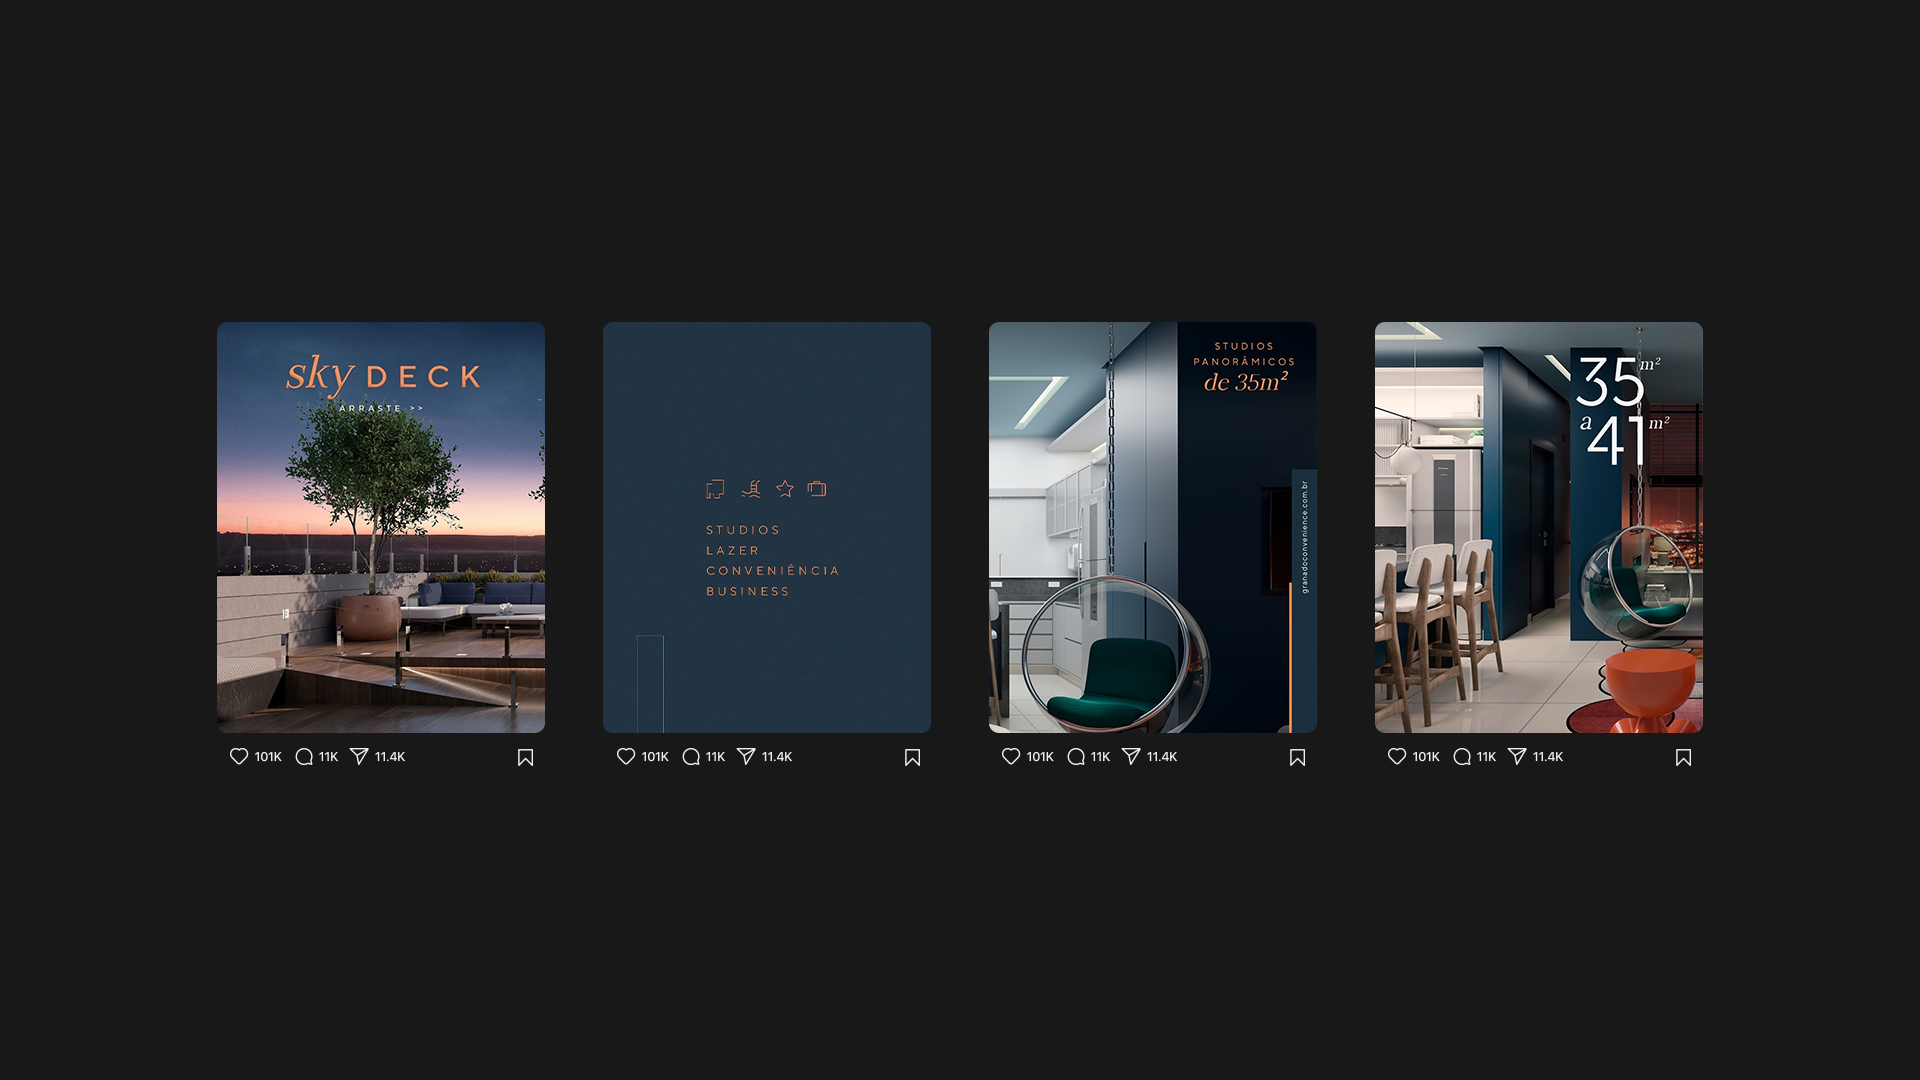The image size is (1920, 1080).
Task: Open comments on Sky Deck post
Action: click(304, 757)
